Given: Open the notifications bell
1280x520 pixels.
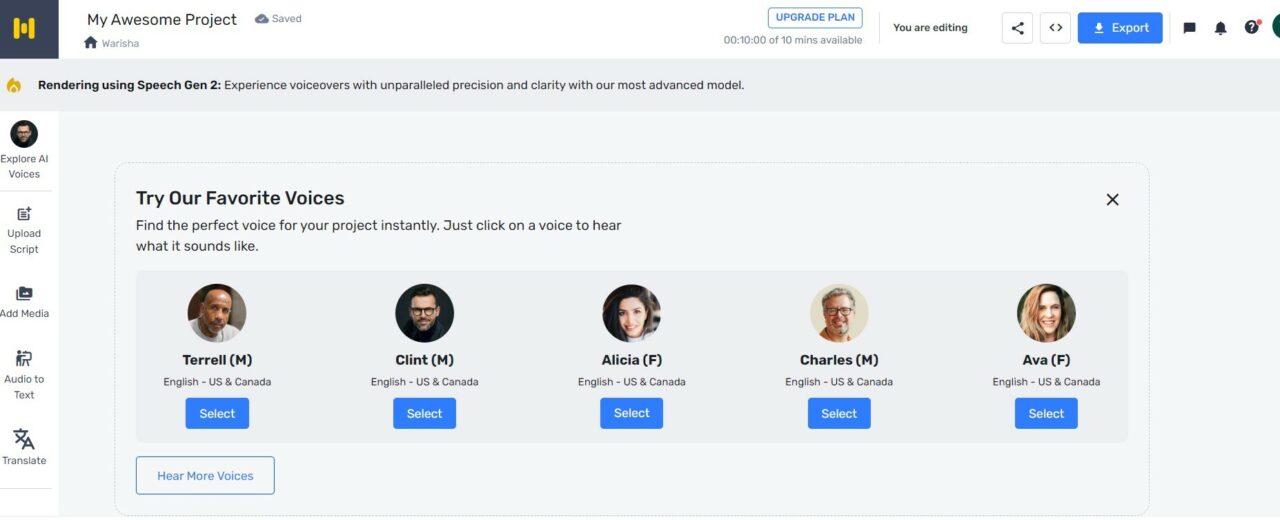Looking at the screenshot, I should [x=1220, y=28].
